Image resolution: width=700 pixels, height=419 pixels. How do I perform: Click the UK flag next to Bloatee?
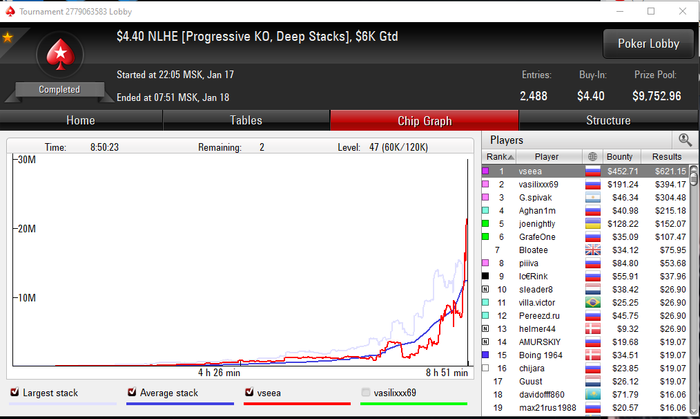tap(592, 250)
